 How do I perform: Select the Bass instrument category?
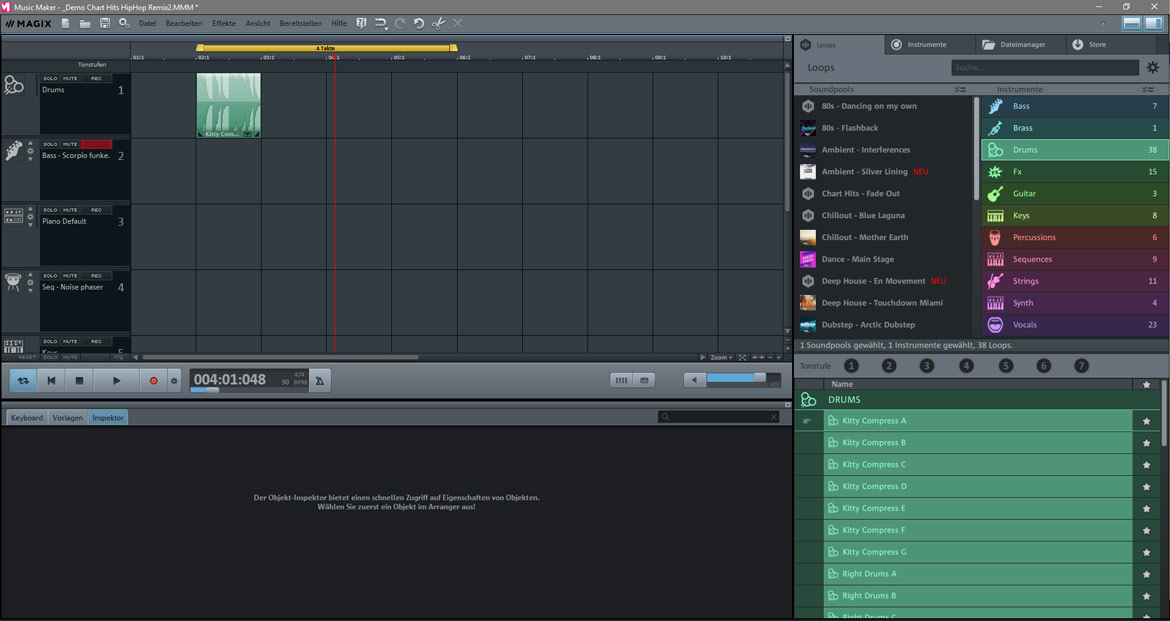(x=1074, y=106)
